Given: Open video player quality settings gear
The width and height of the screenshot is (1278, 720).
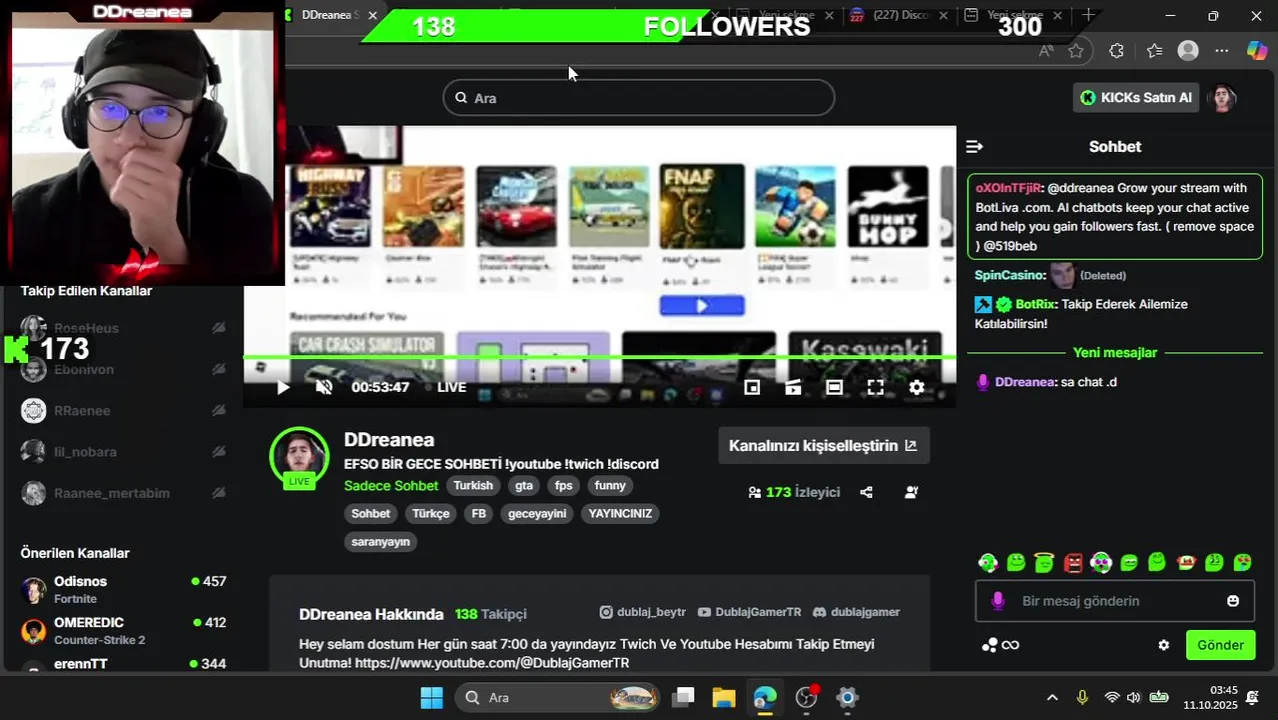Looking at the screenshot, I should [x=916, y=387].
